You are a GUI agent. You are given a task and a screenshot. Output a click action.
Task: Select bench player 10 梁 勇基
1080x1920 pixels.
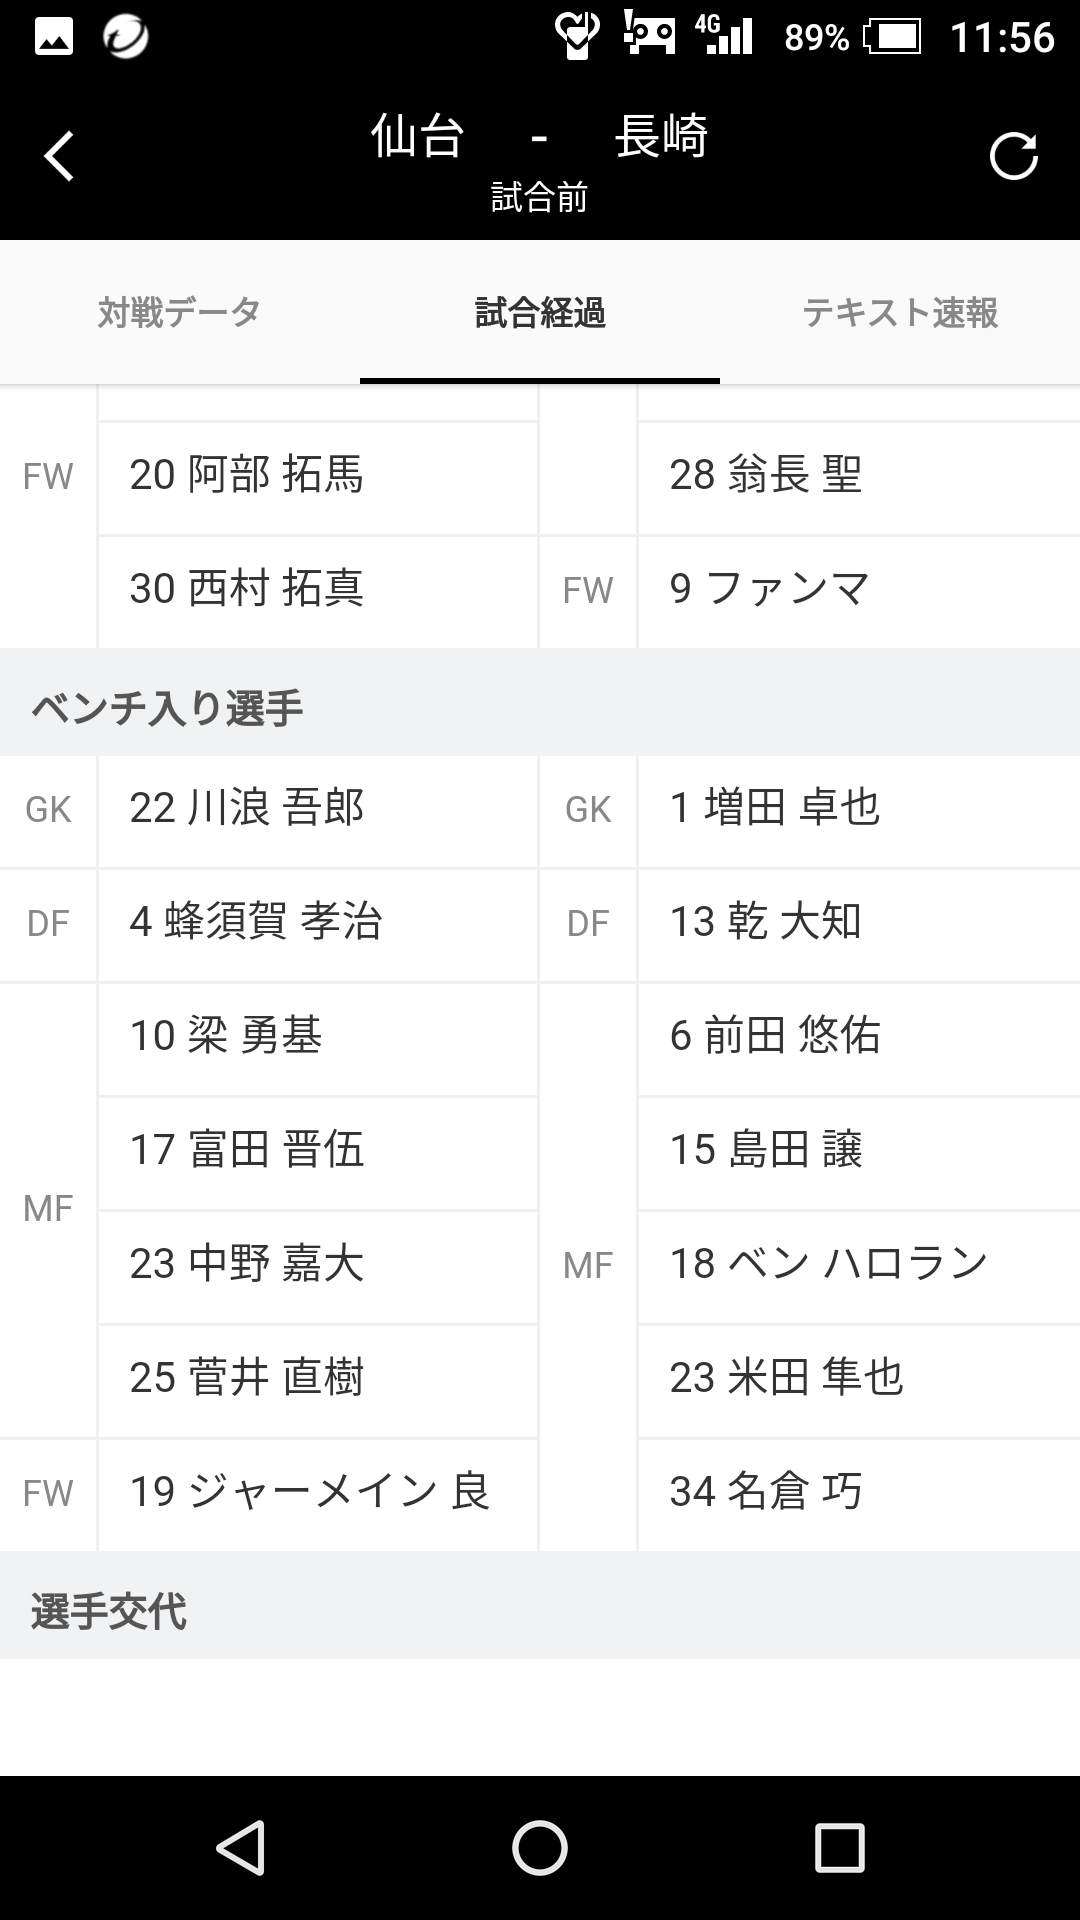(x=317, y=1037)
